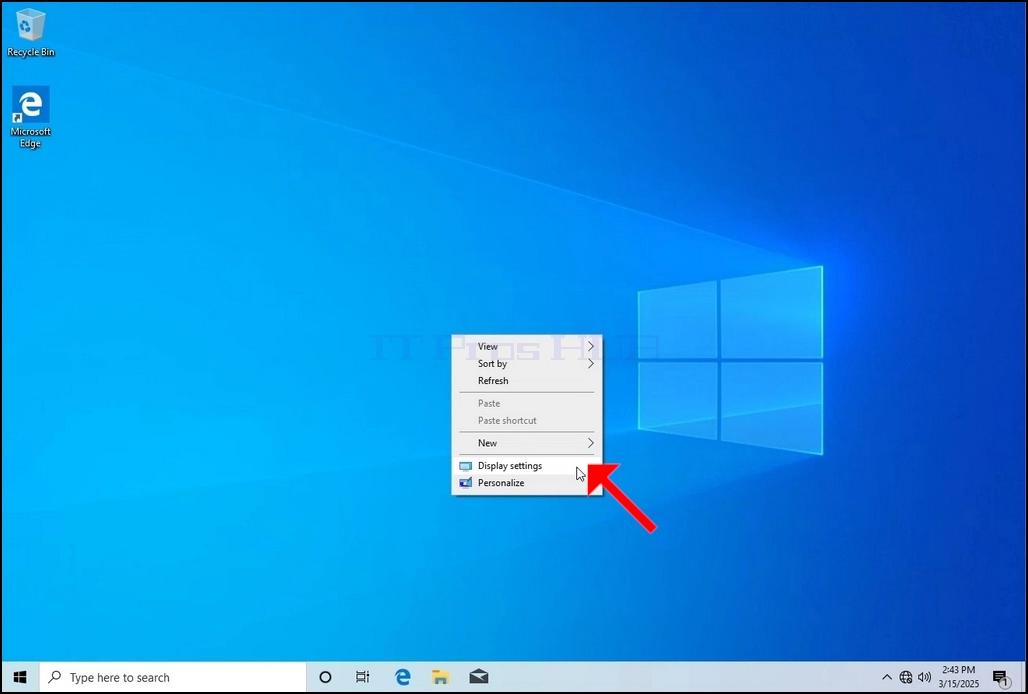Open the Recycle Bin desktop icon
This screenshot has width=1028, height=694.
(30, 33)
